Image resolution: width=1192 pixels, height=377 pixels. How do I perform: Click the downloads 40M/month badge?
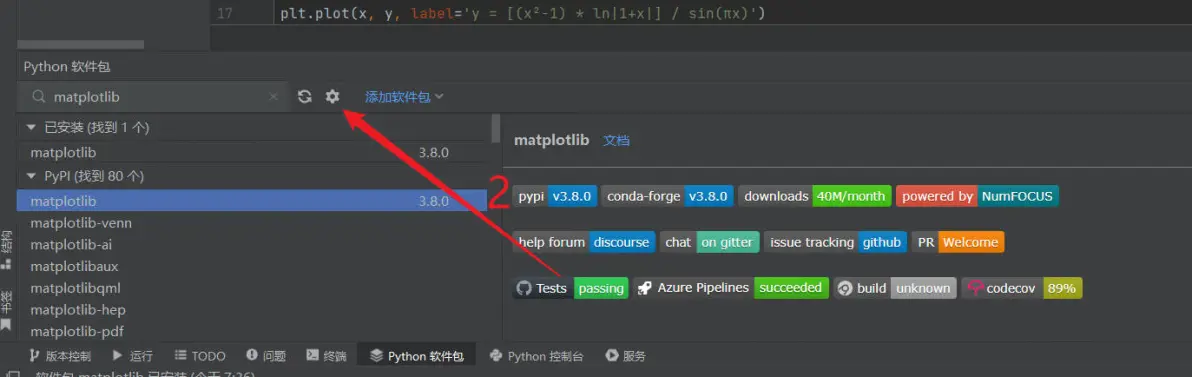pyautogui.click(x=814, y=196)
